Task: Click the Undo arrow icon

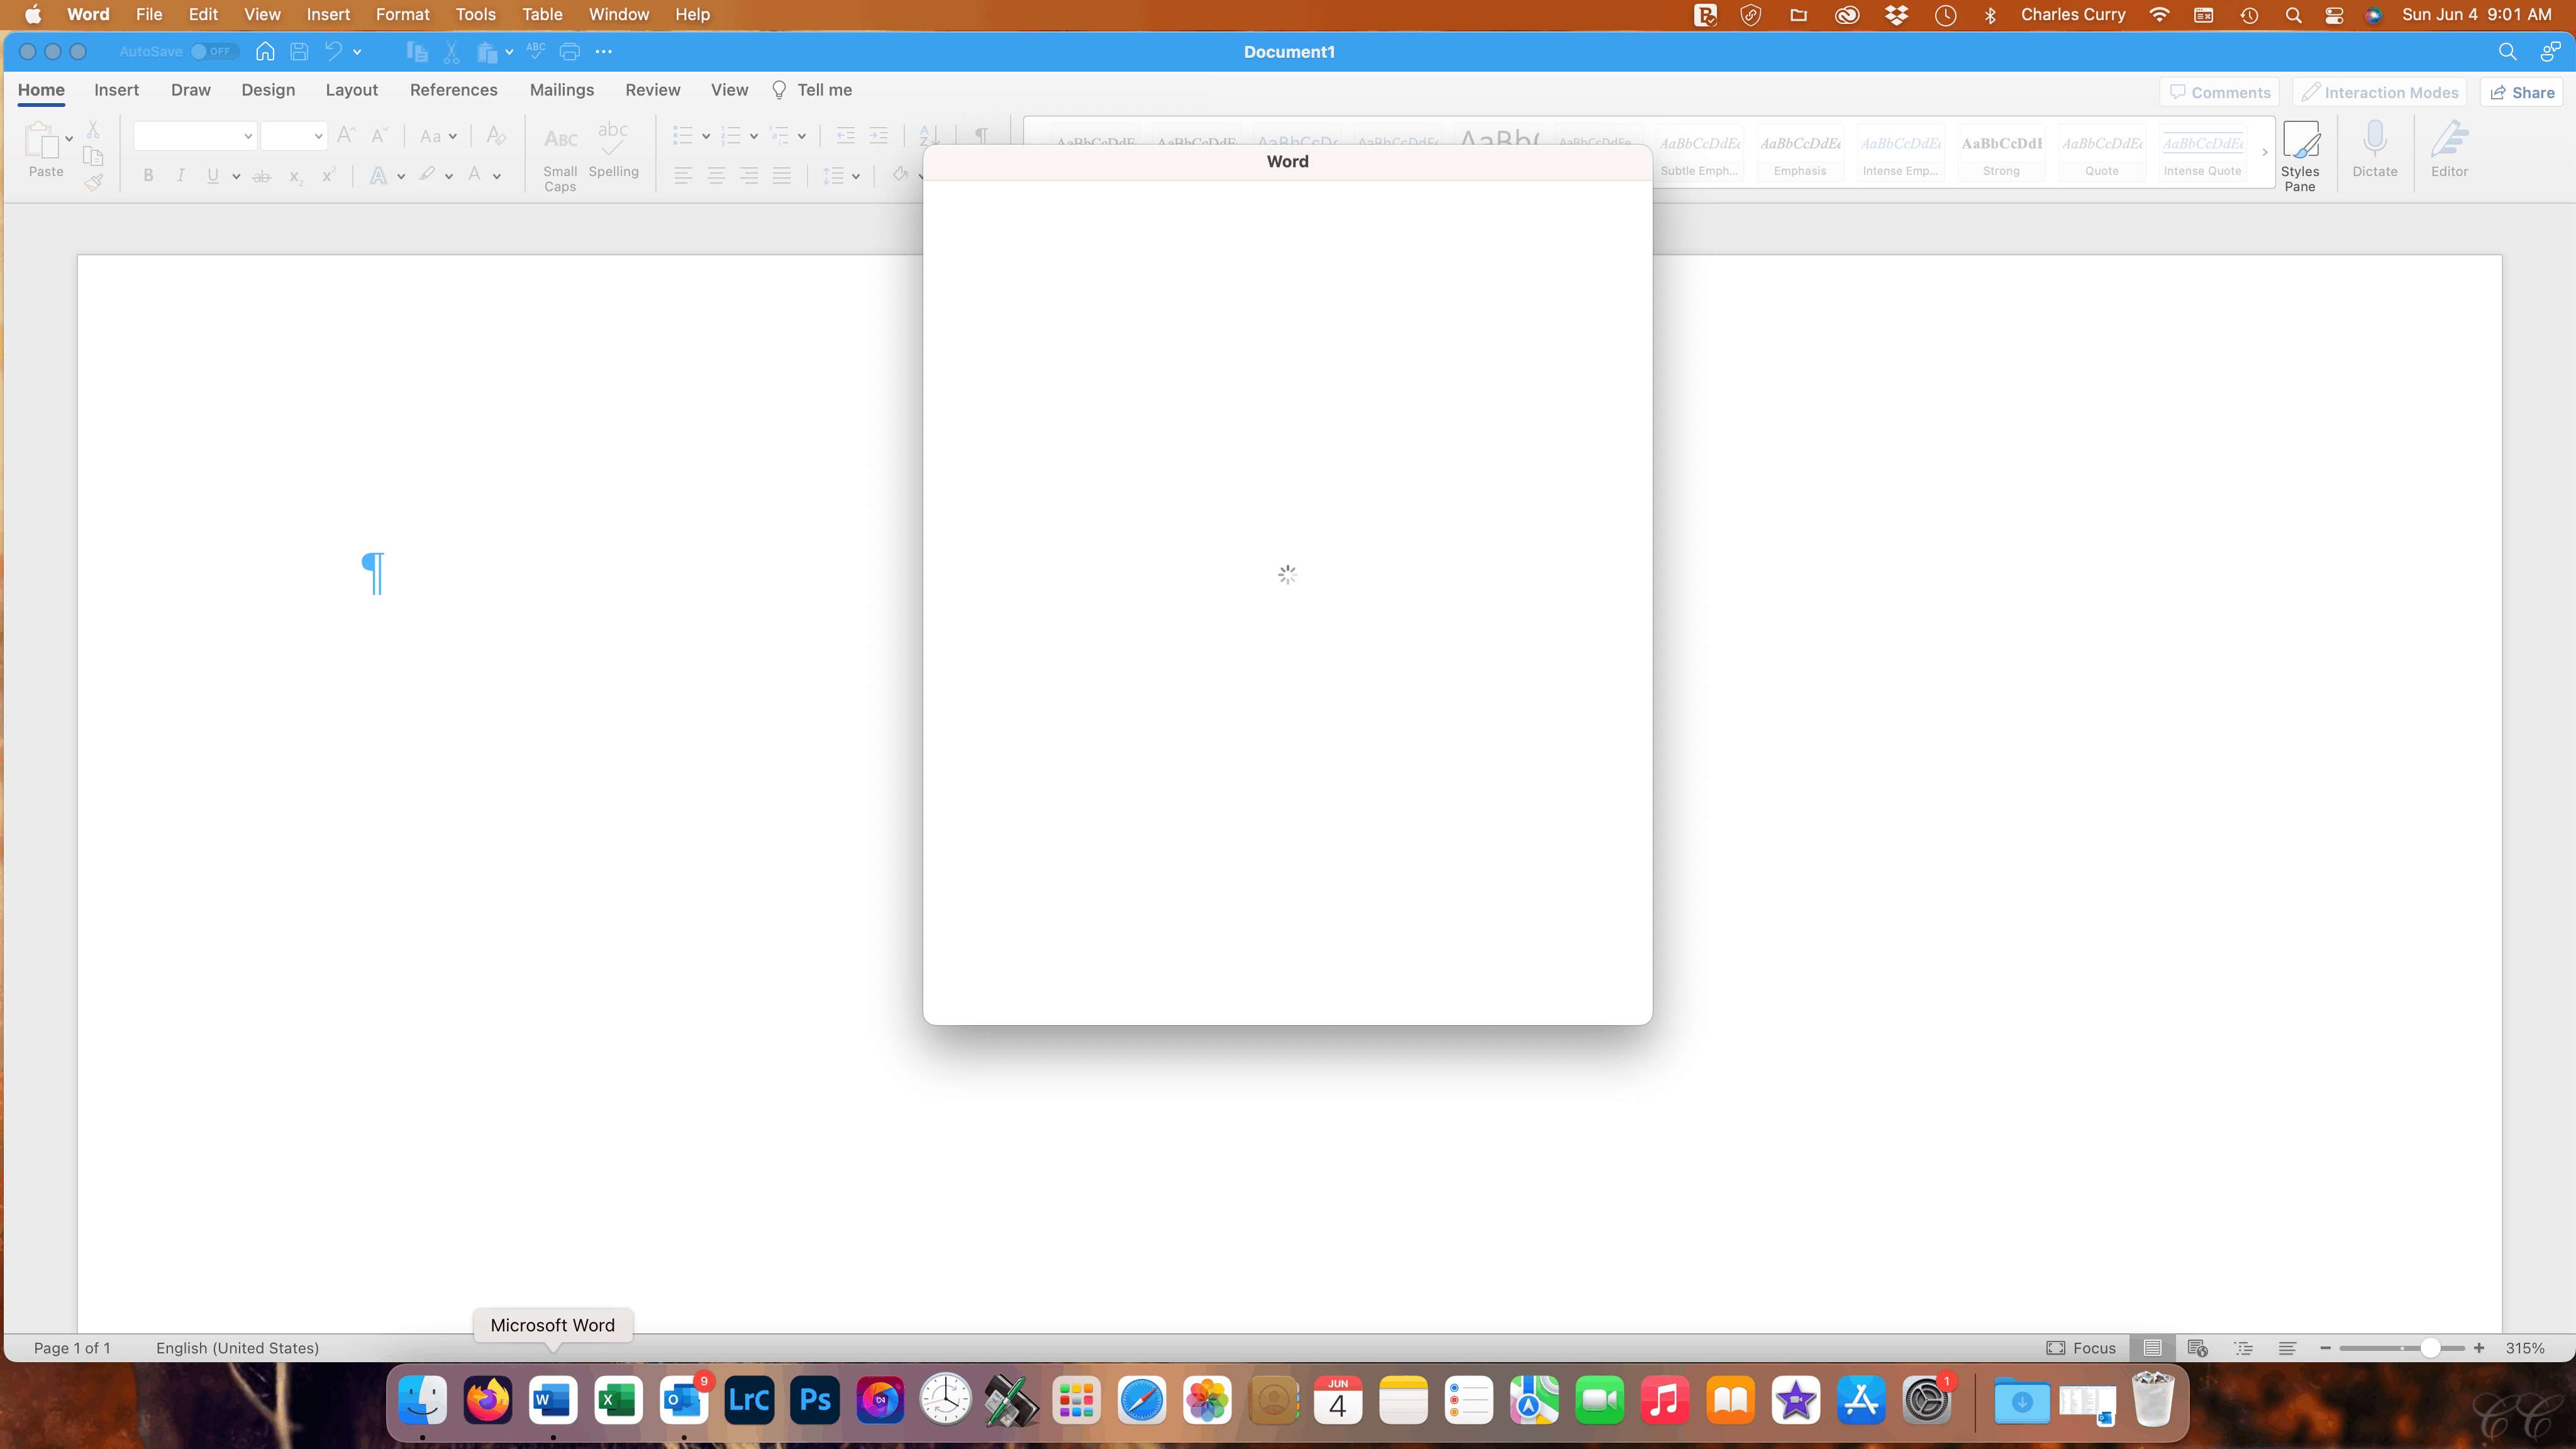Action: coord(333,51)
